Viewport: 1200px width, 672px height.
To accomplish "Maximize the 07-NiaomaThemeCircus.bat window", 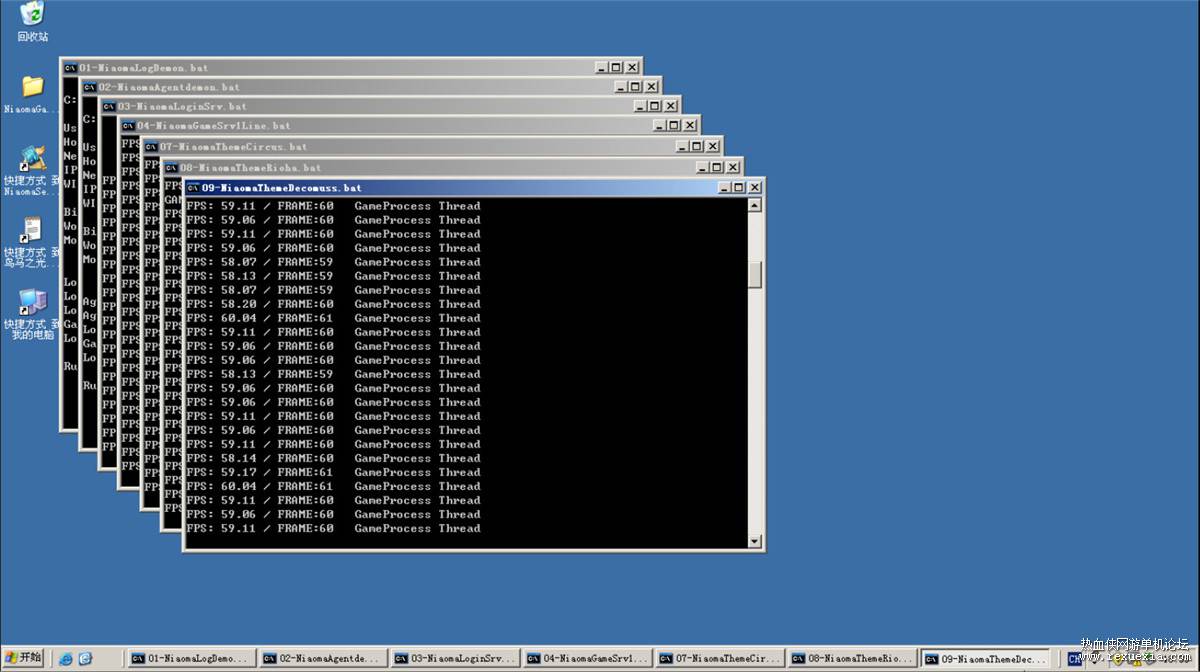I will (696, 147).
